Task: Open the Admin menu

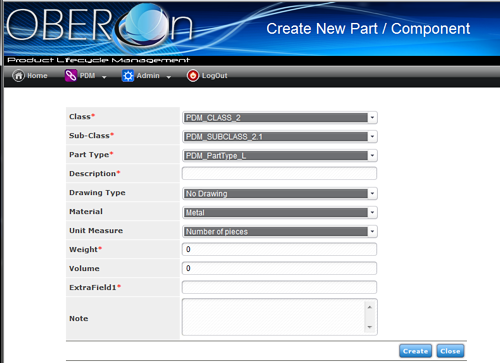Action: (146, 76)
